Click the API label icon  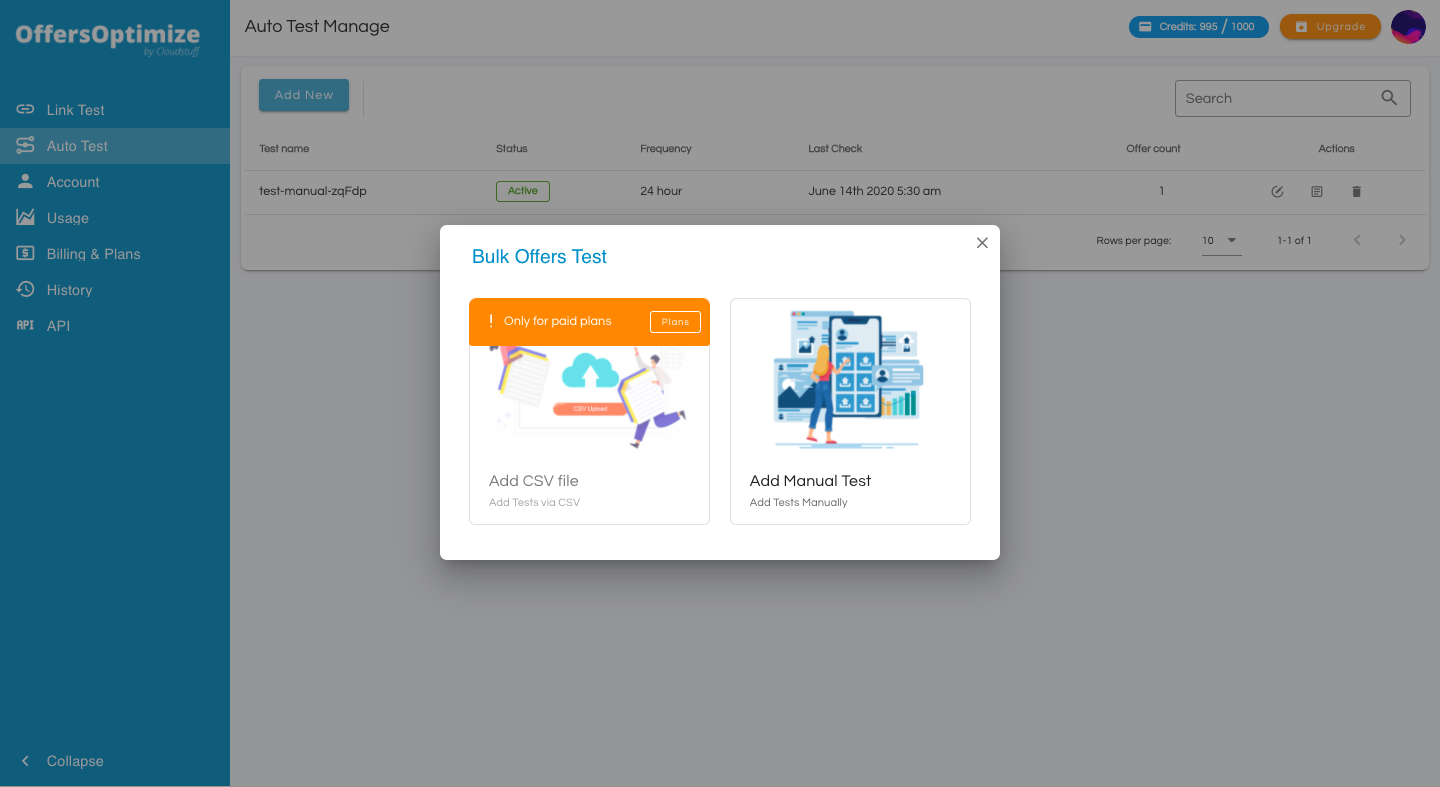(26, 325)
